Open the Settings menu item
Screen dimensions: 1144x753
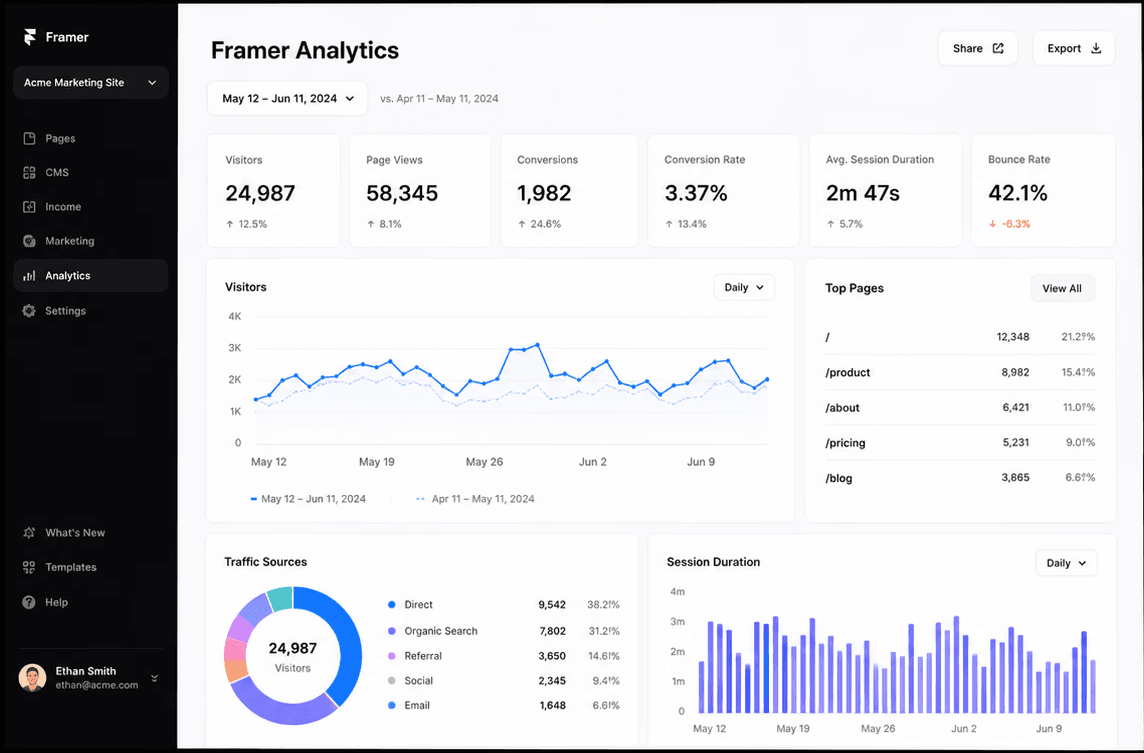click(90, 311)
